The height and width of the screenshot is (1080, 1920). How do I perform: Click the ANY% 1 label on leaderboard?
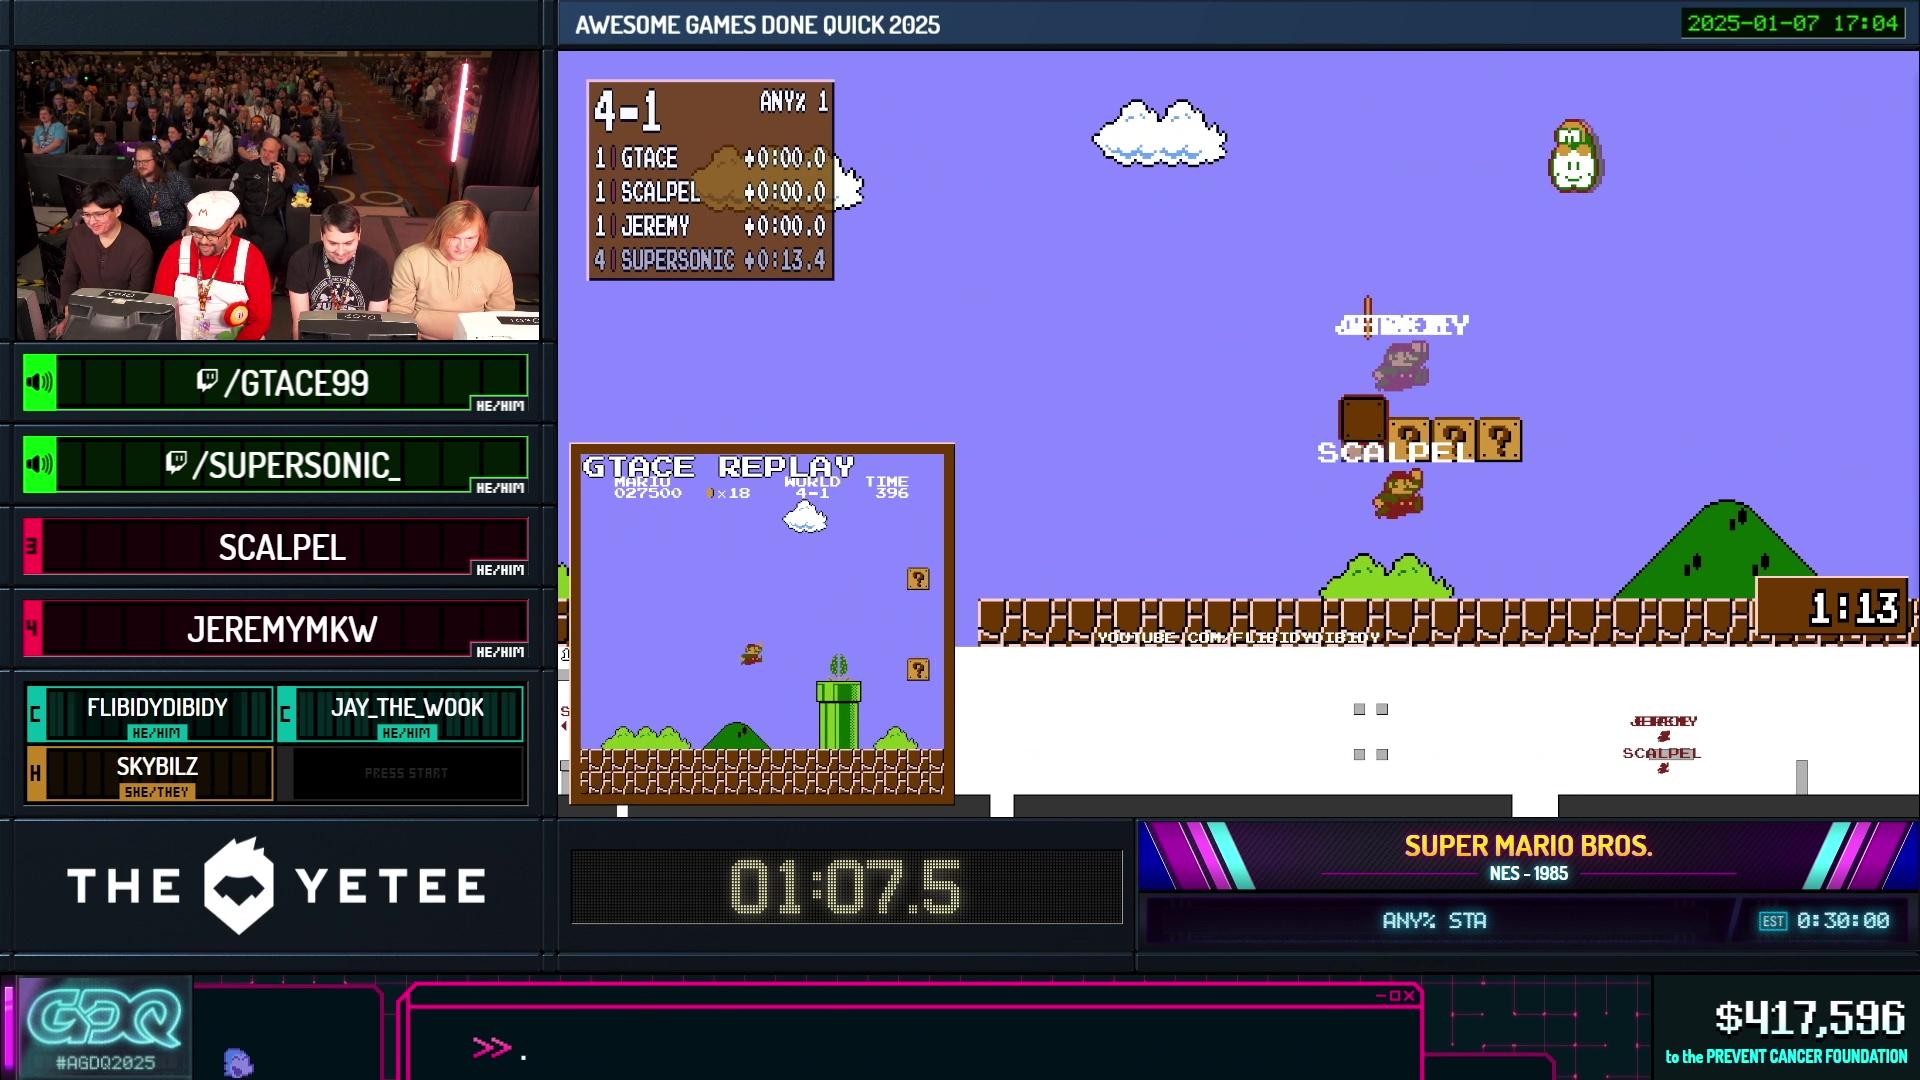point(794,101)
